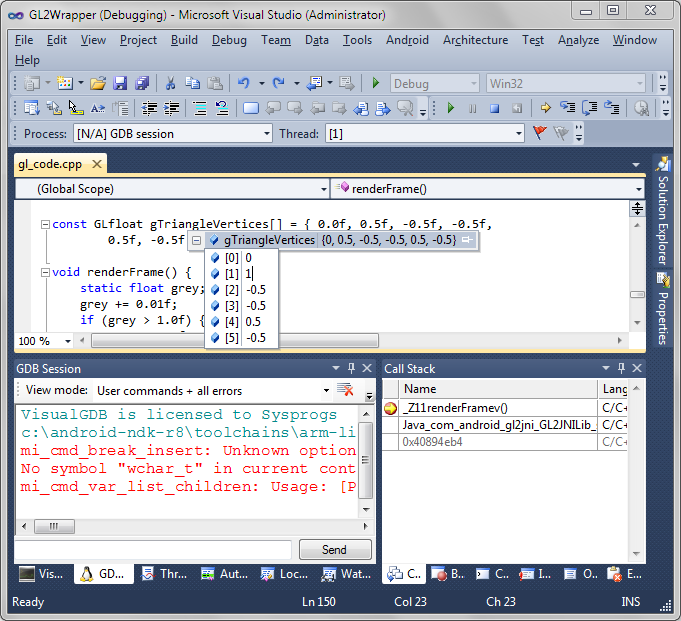Click the Cut scissors icon

click(170, 84)
